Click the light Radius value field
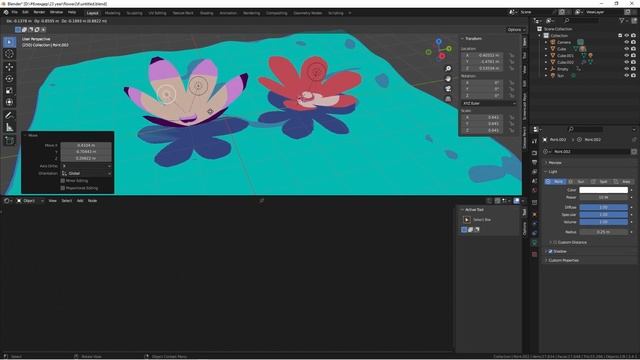The height and width of the screenshot is (360, 640). pyautogui.click(x=603, y=232)
